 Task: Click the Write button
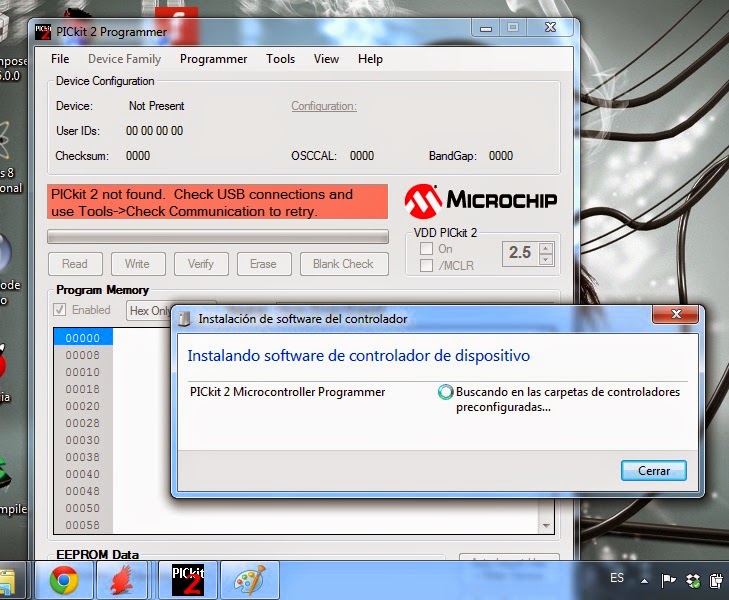[138, 264]
